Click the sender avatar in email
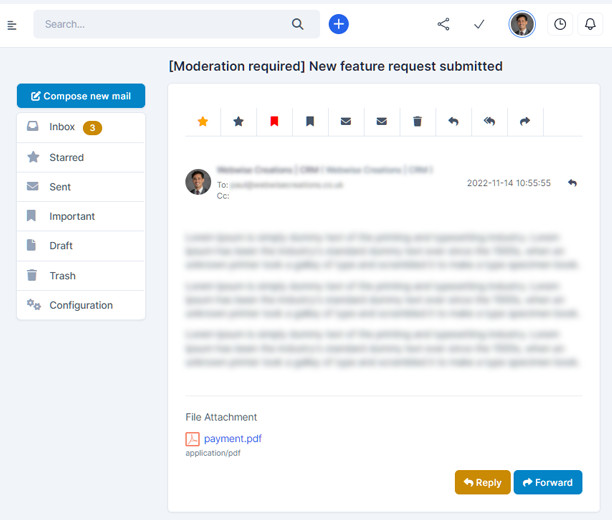 (198, 182)
